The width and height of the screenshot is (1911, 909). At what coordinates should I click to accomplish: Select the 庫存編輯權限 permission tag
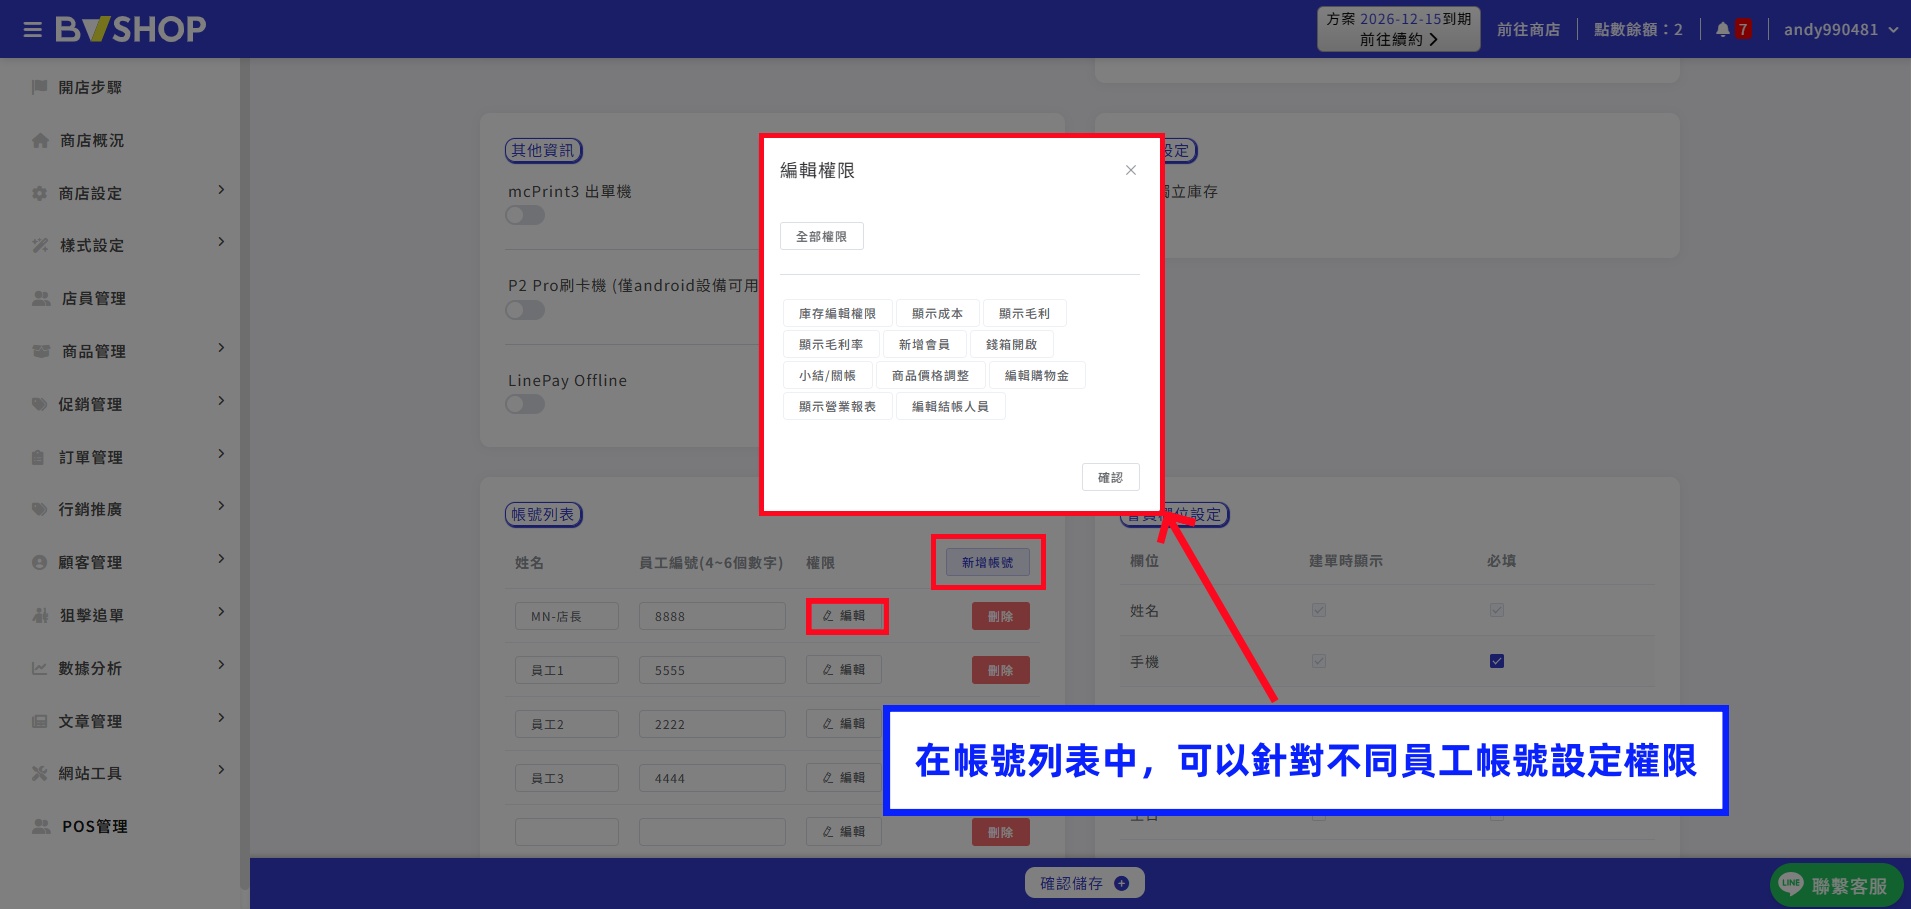tap(837, 313)
